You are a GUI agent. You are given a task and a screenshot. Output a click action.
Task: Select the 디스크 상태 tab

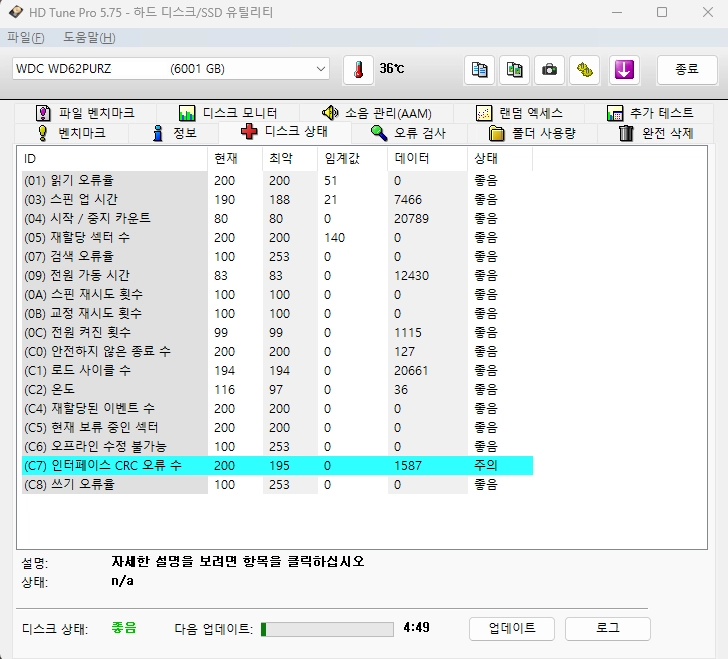[x=285, y=132]
